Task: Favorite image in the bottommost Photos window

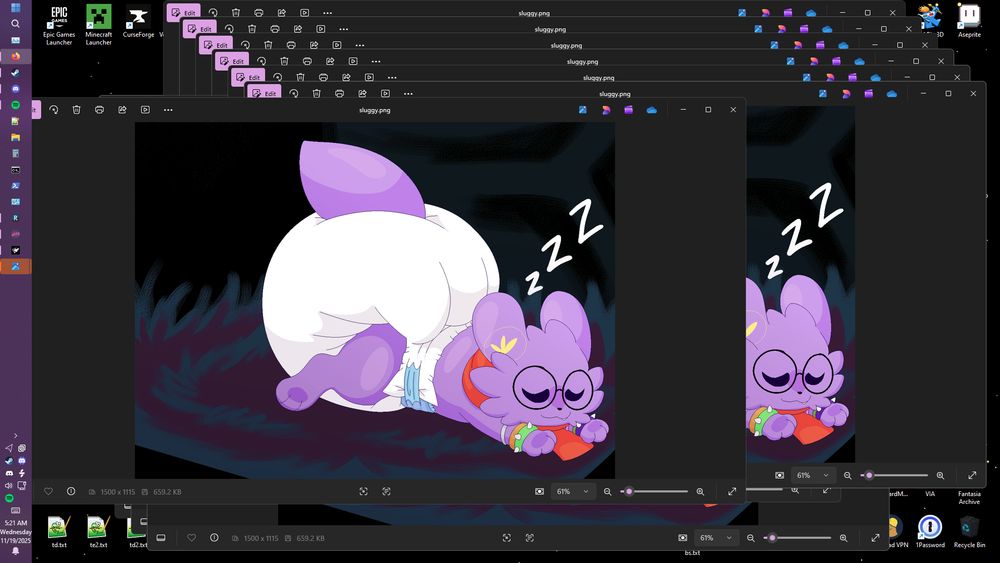Action: [191, 537]
